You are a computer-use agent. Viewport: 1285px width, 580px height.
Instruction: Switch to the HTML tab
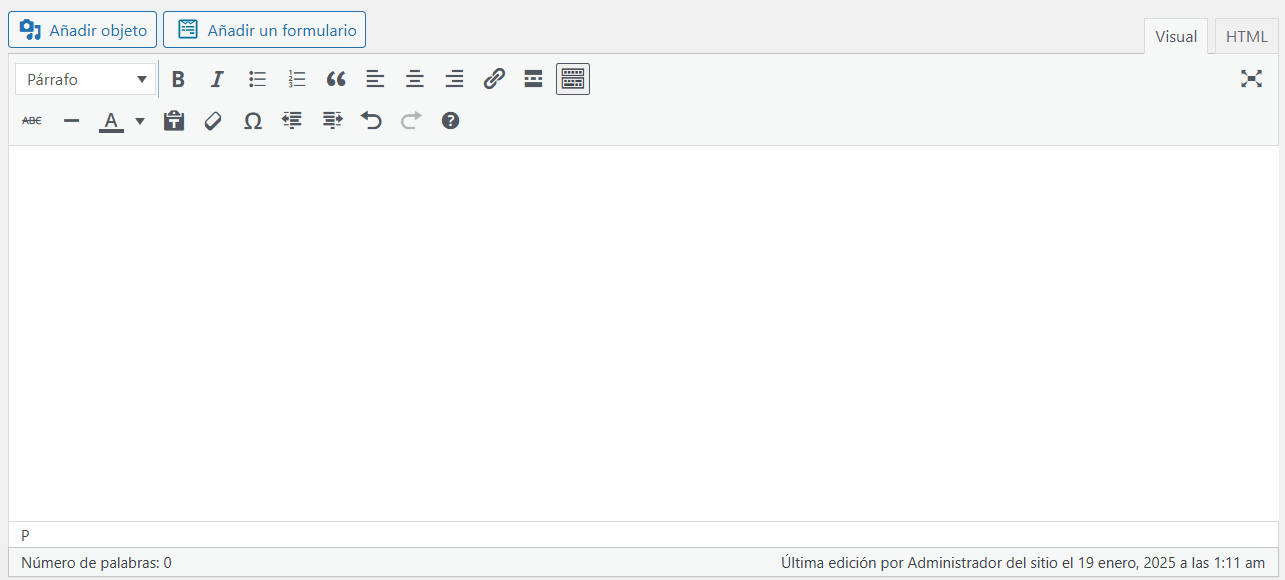click(x=1246, y=37)
